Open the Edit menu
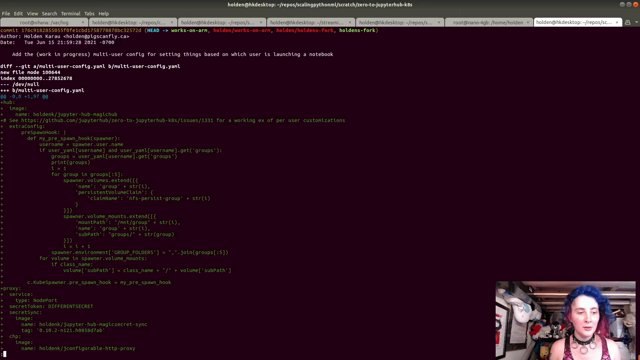Image resolution: width=640 pixels, height=360 pixels. pyautogui.click(x=18, y=13)
